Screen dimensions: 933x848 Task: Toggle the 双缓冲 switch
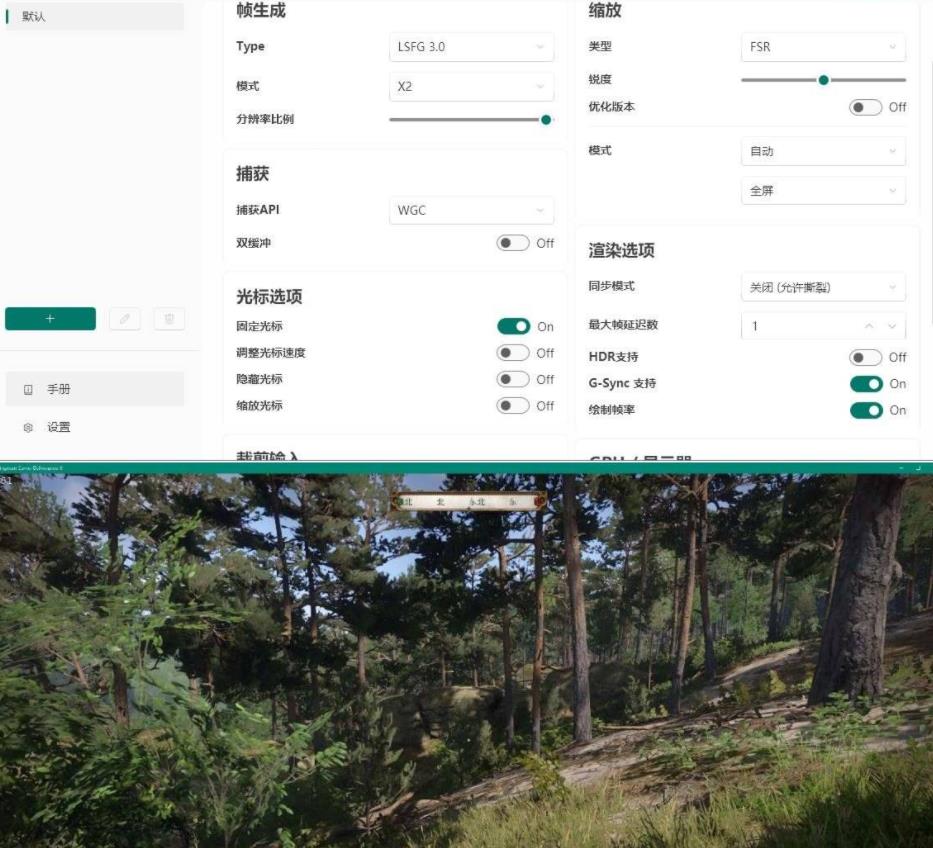[x=513, y=243]
